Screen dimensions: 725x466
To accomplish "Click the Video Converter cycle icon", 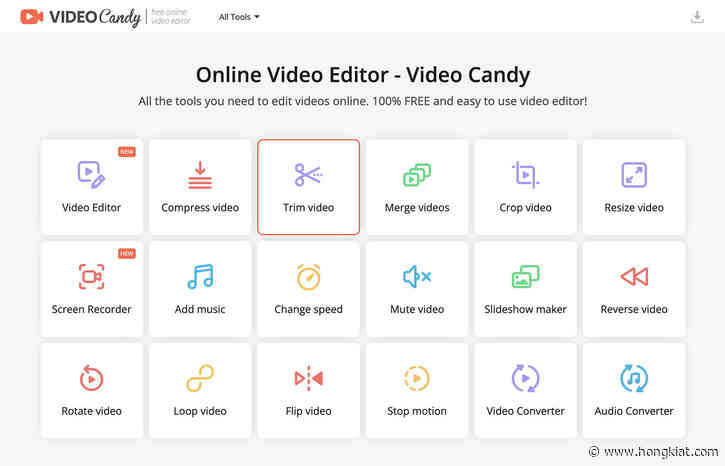I will pos(525,378).
